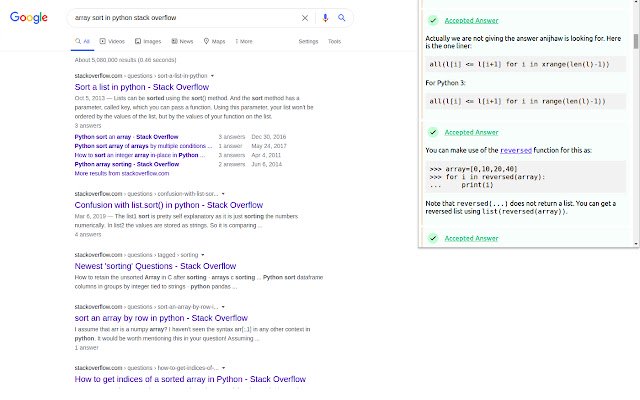This screenshot has width=640, height=400.
Task: Switch to the News tab
Action: 182,41
